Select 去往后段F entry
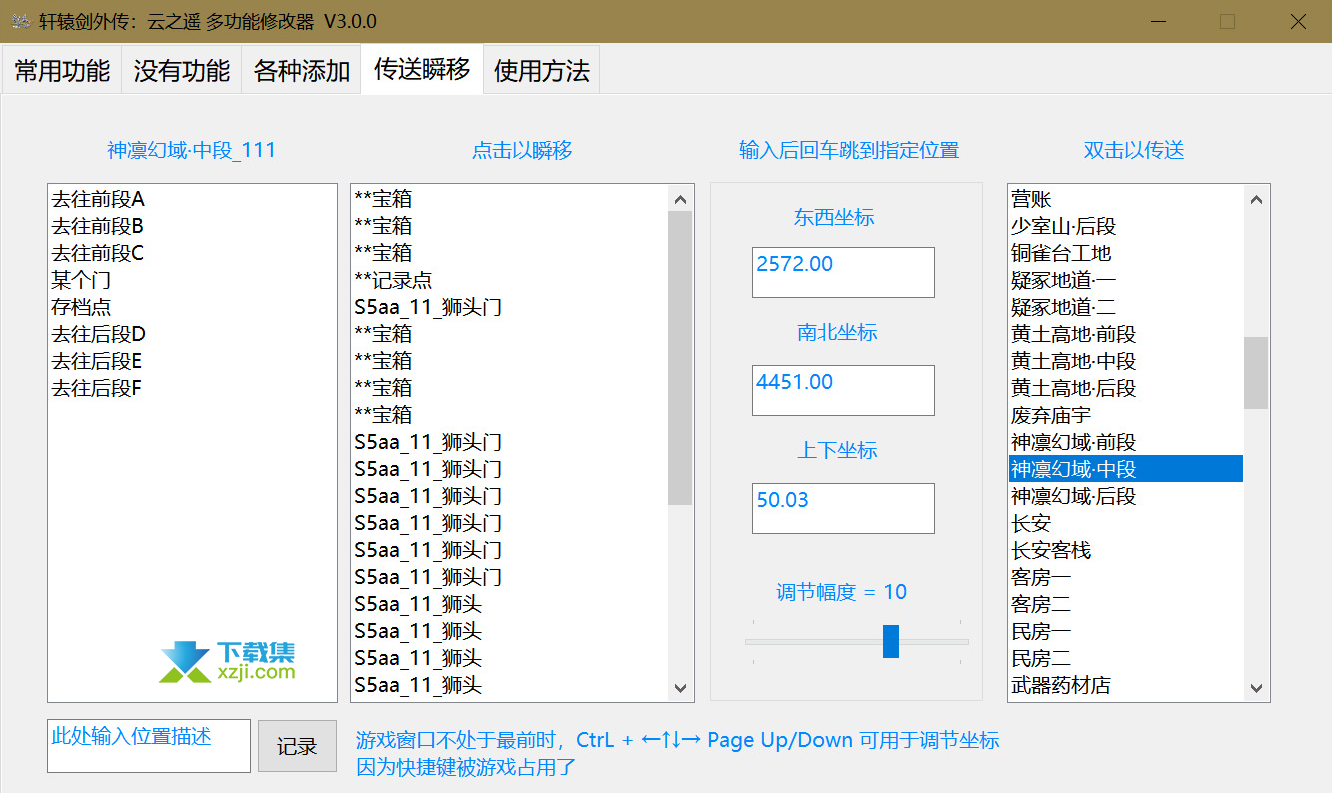This screenshot has height=793, width=1332. pos(192,388)
